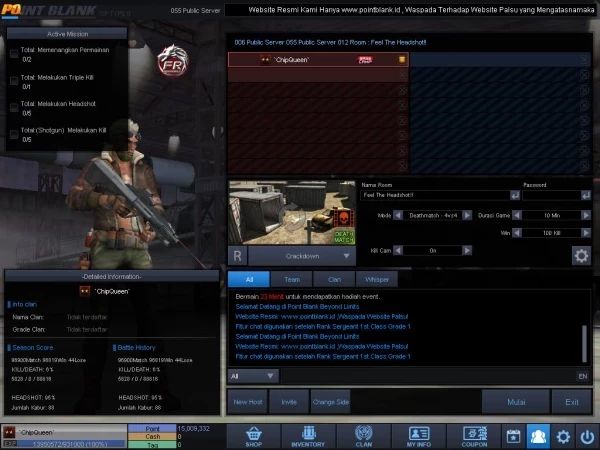Click the Password input field

tap(552, 196)
